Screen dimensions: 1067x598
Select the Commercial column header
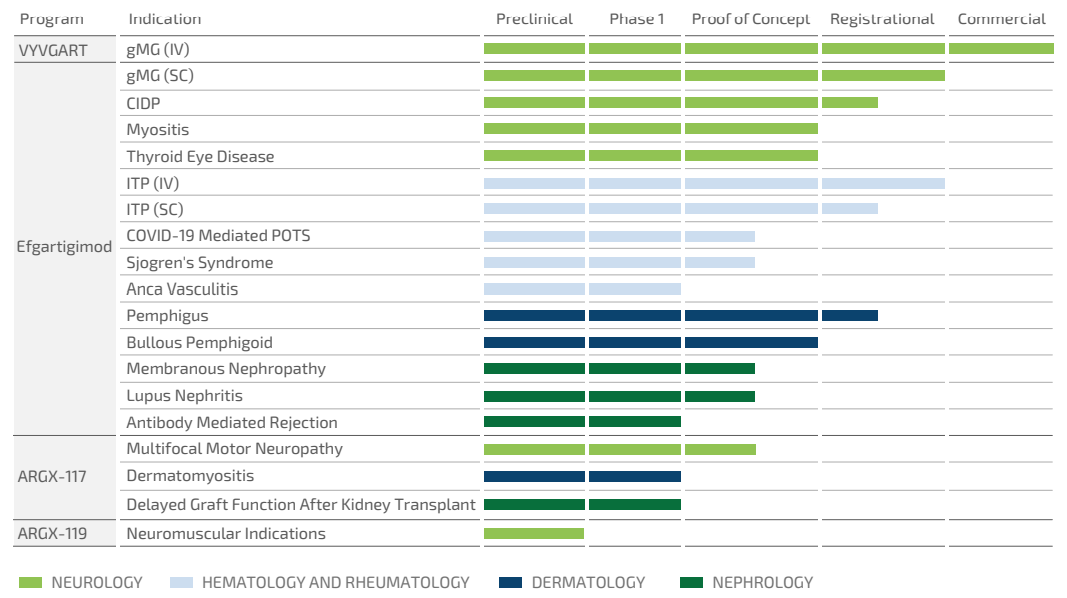(x=1001, y=19)
